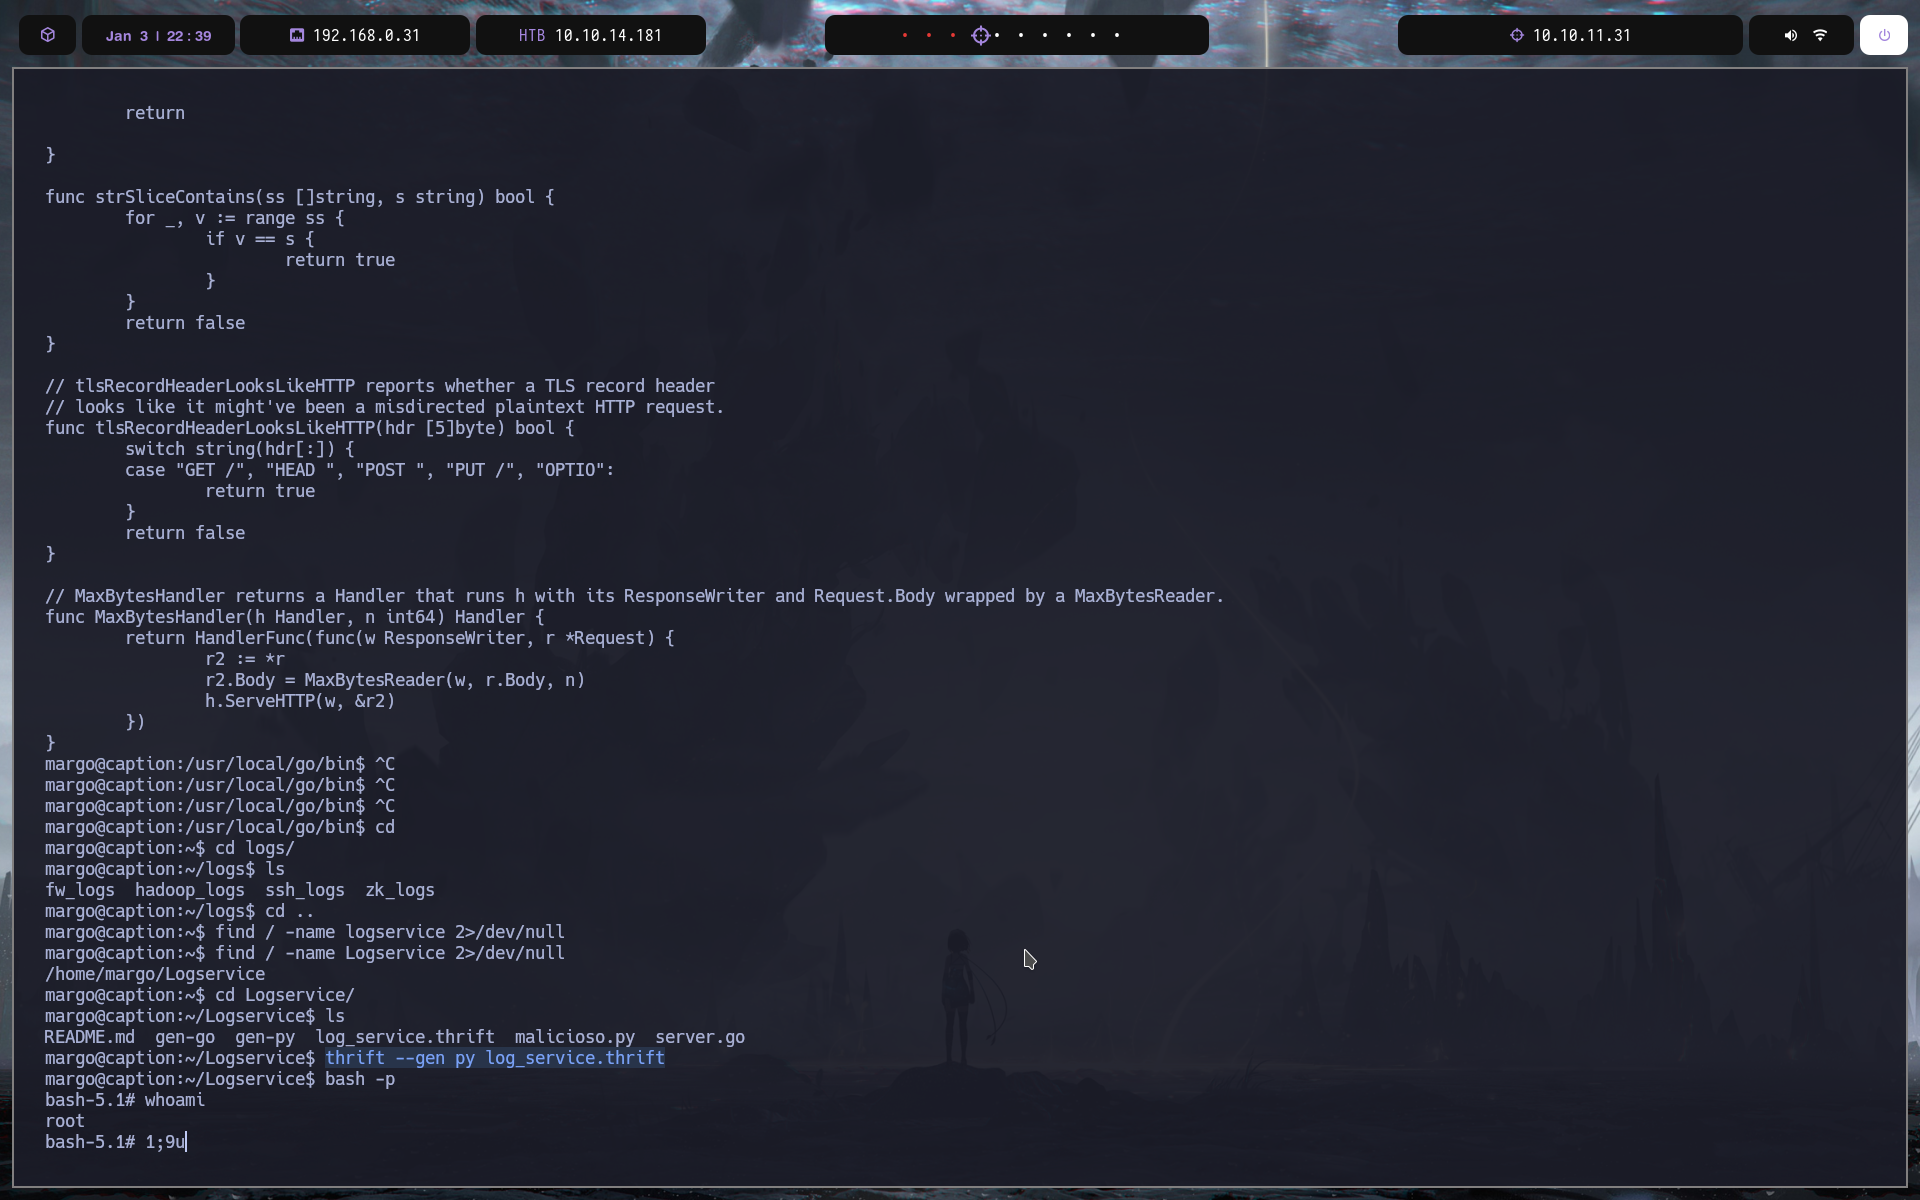Open the Wi-Fi network icon
Image resolution: width=1920 pixels, height=1200 pixels.
[x=1820, y=35]
